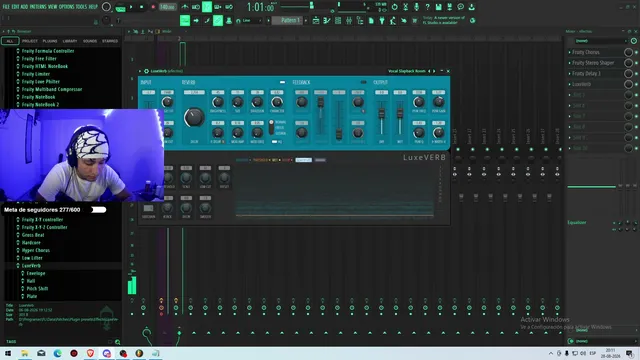Click the newer version available notice
Image resolution: width=640 pixels, height=360 pixels.
point(443,20)
